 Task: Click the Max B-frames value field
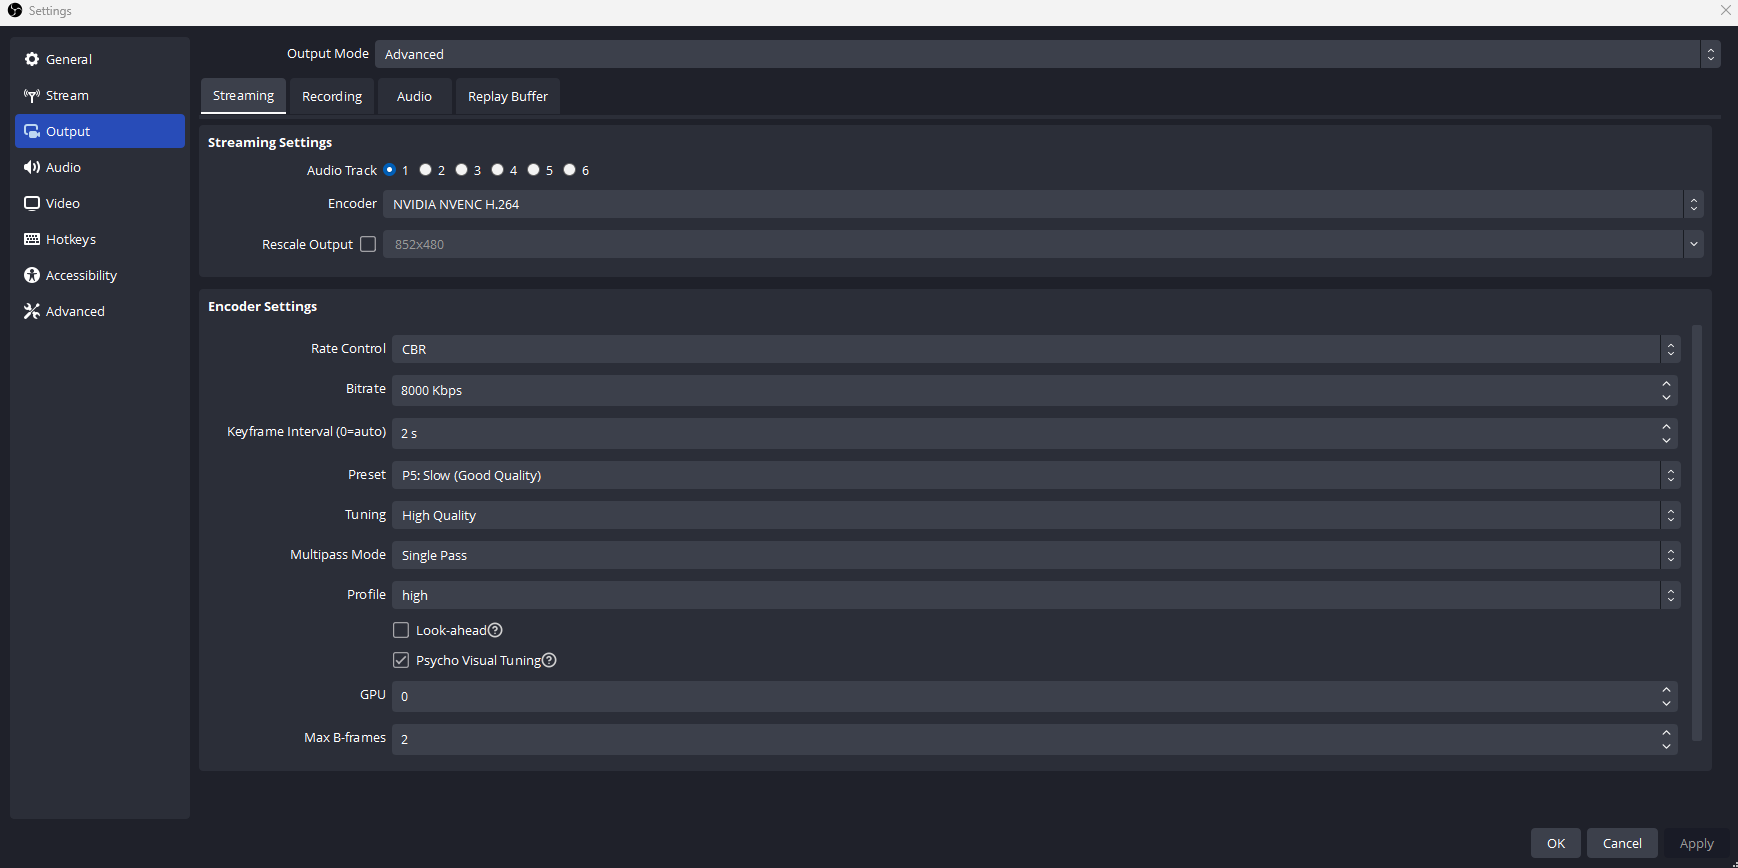coord(1034,739)
